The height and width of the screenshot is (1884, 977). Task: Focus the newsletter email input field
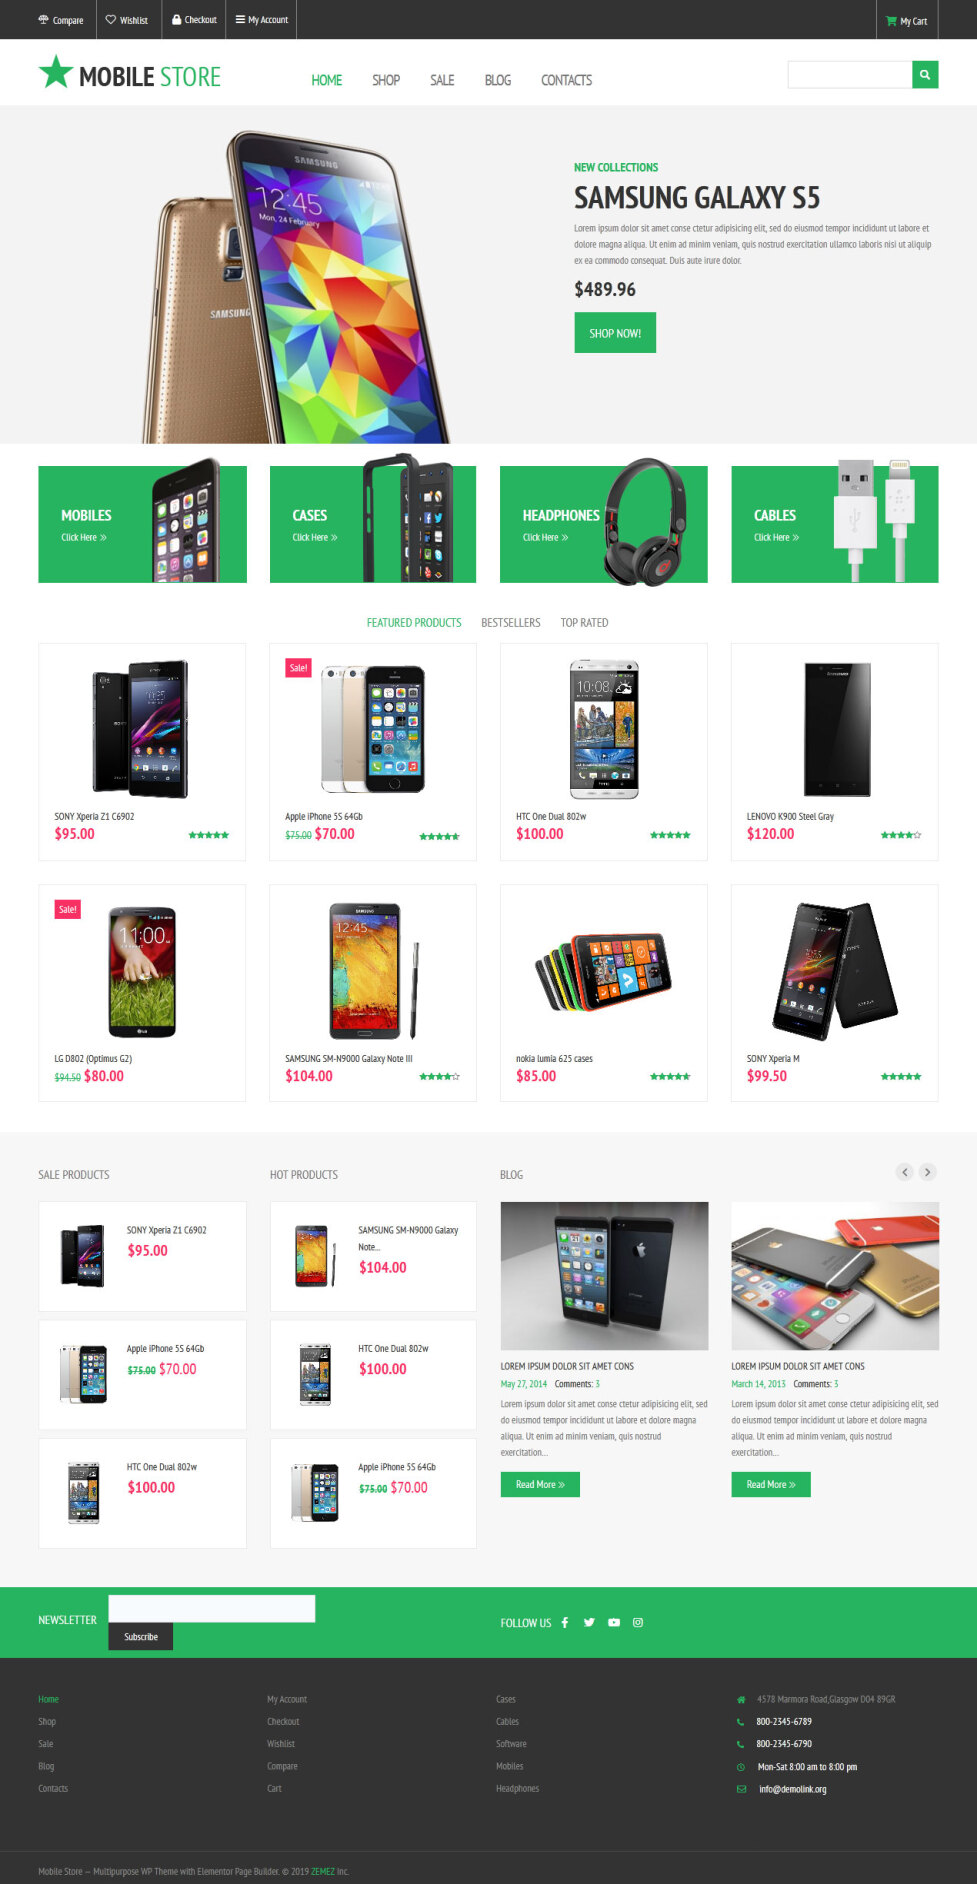point(212,1608)
